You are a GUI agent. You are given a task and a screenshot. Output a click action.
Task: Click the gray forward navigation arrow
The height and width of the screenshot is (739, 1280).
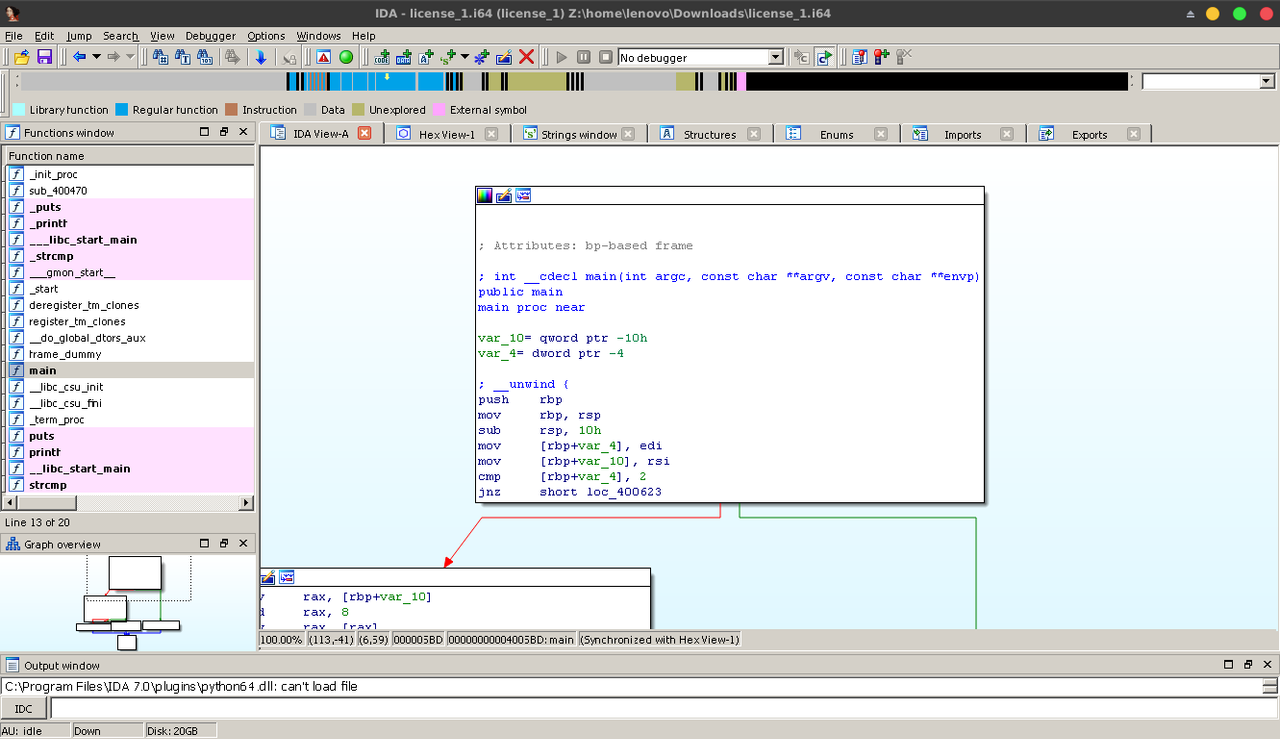point(113,57)
